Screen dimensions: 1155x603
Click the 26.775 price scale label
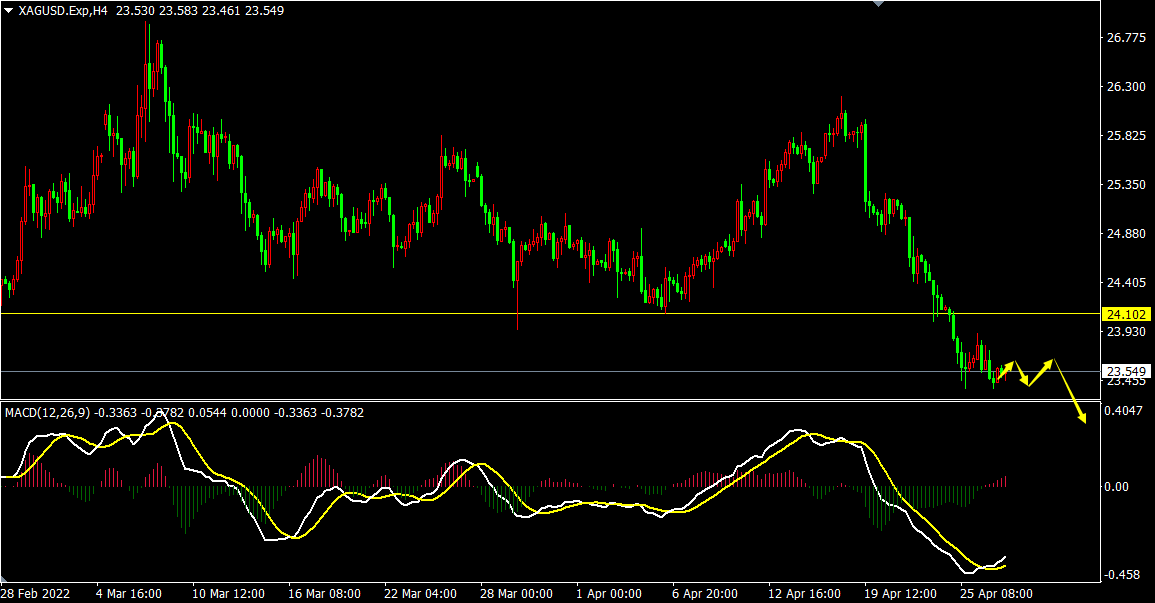click(1126, 38)
